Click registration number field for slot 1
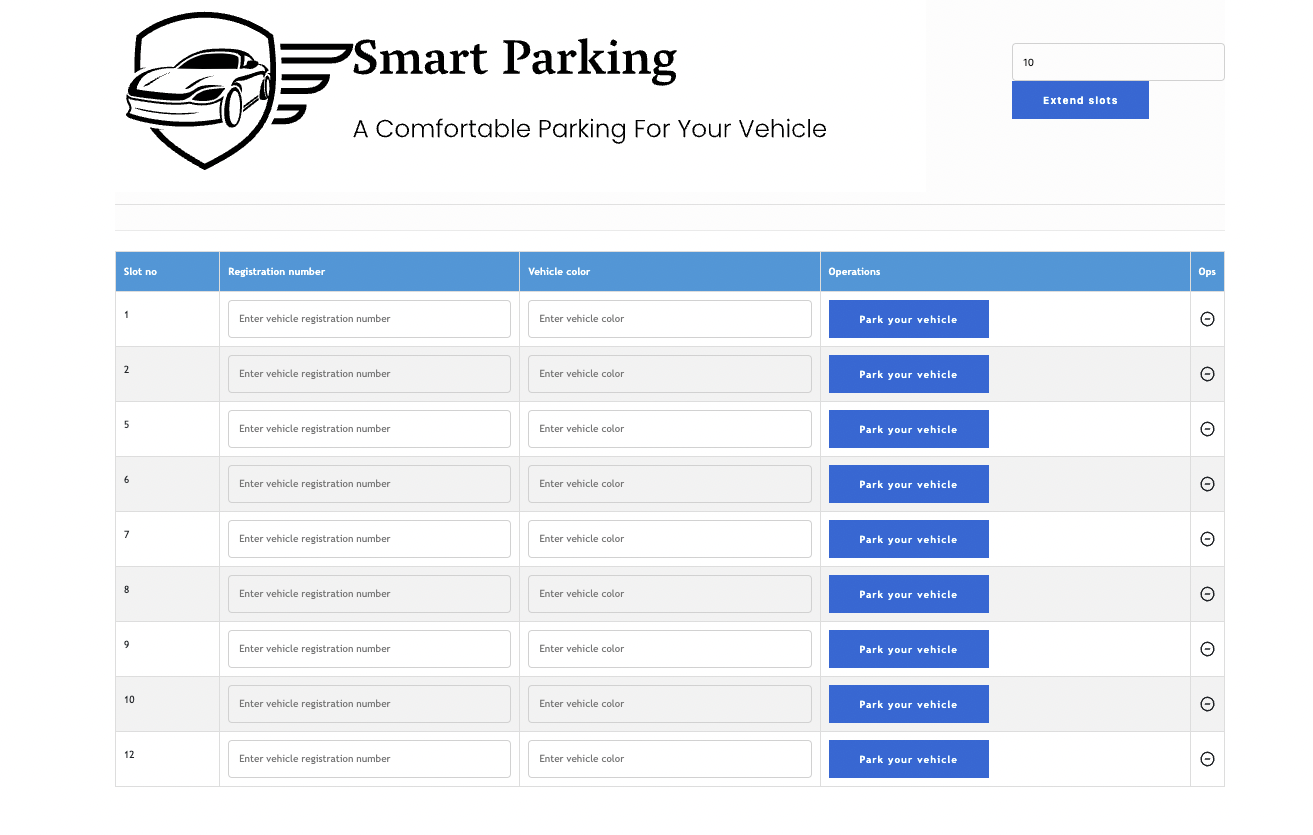Screen dimensions: 1313x835 (369, 319)
